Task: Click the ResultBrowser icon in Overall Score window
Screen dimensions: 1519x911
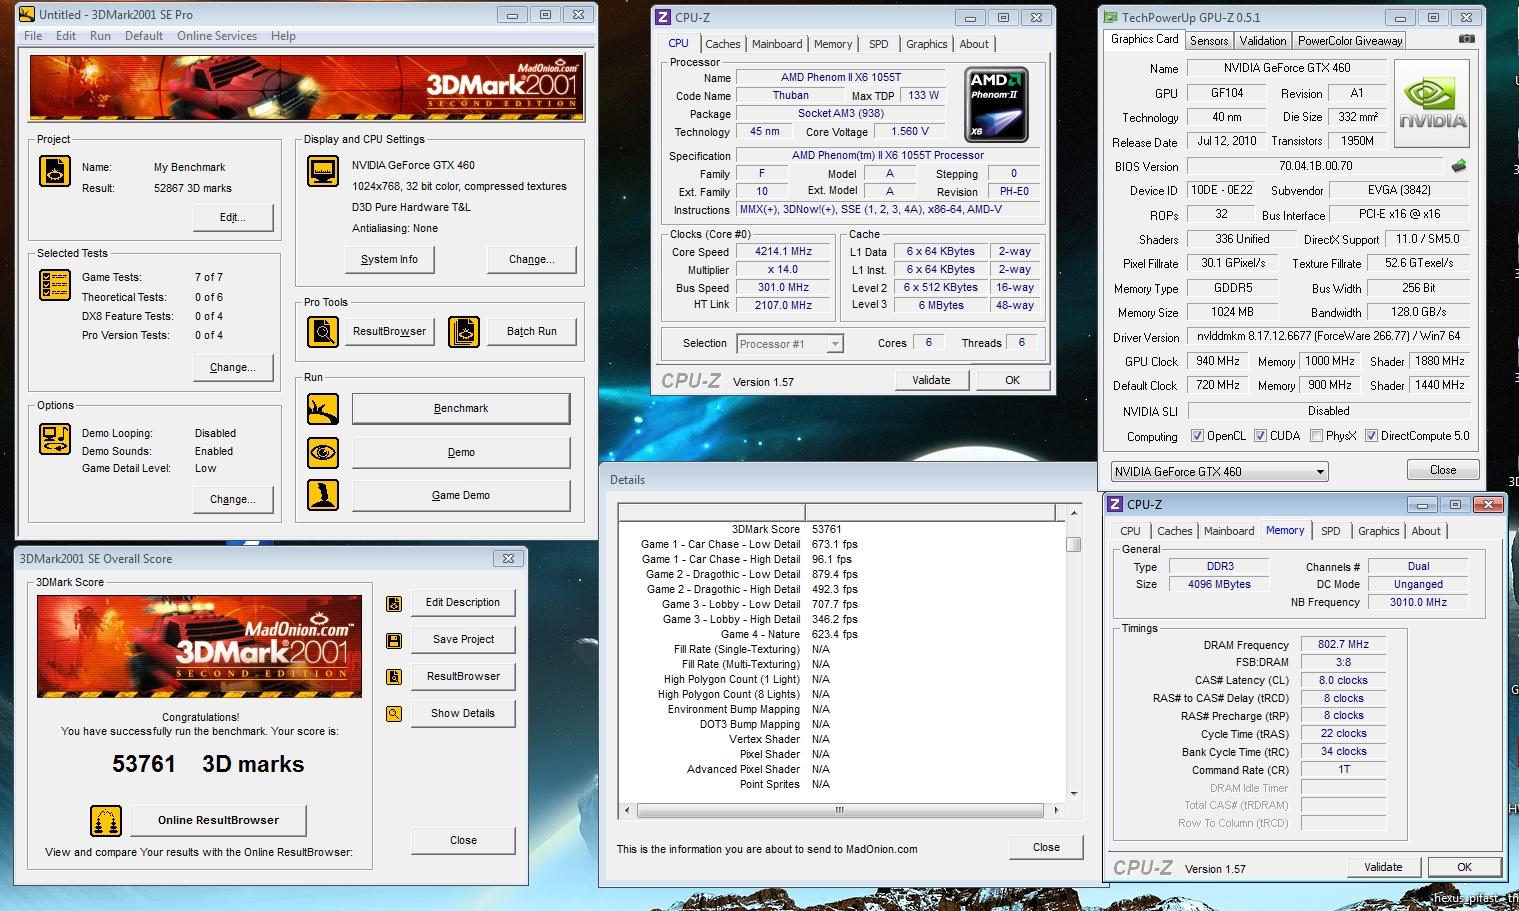Action: [394, 677]
